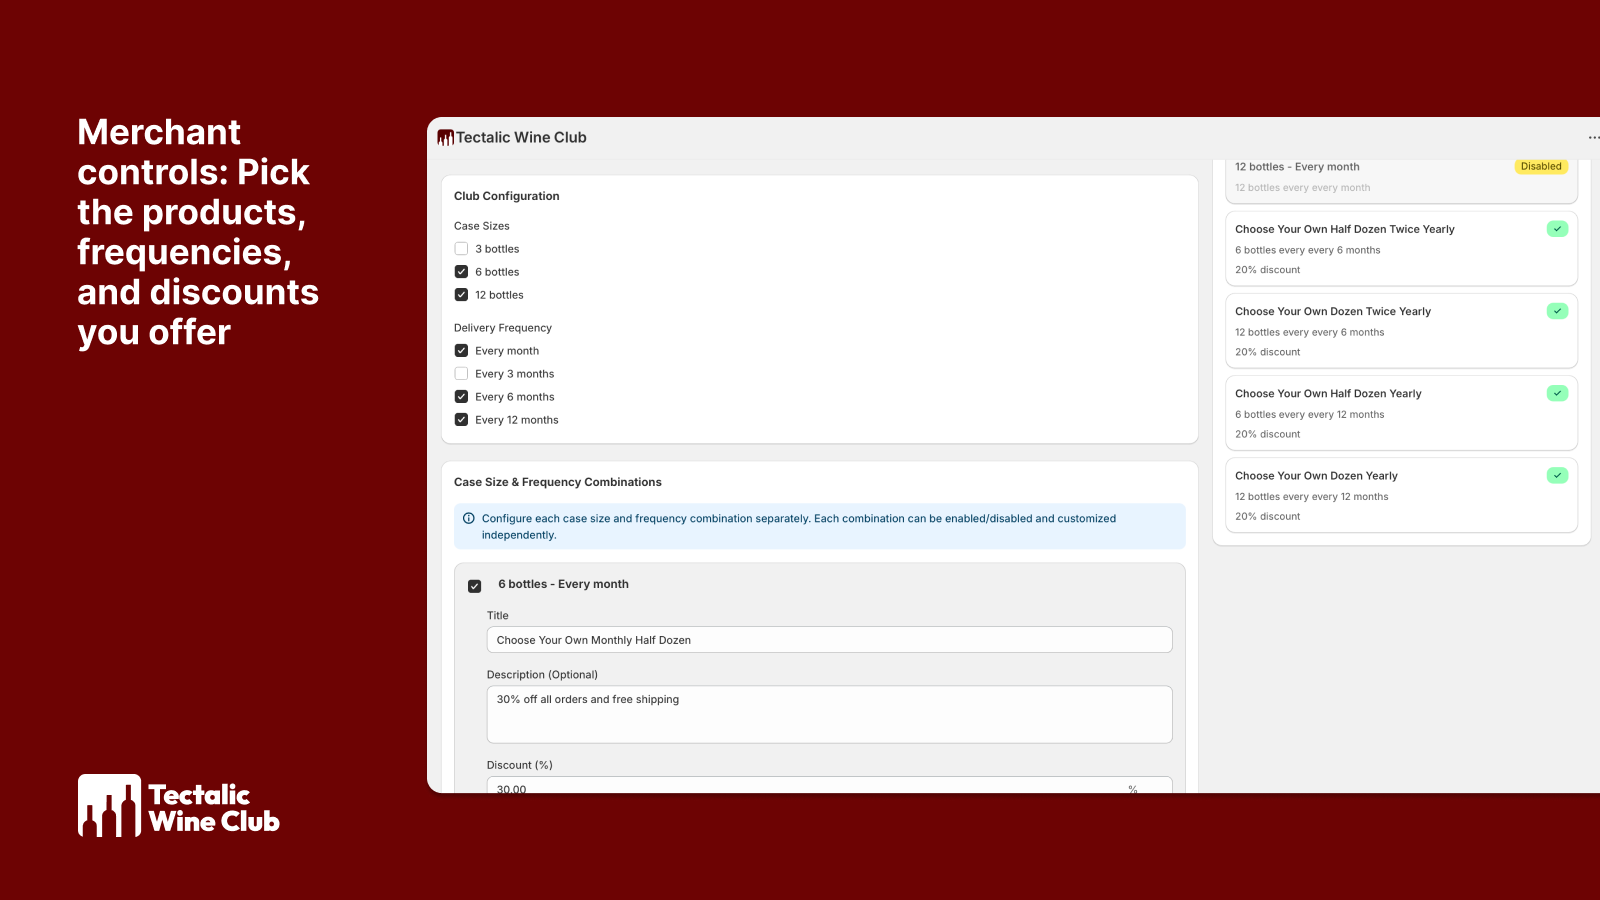The width and height of the screenshot is (1600, 900).
Task: Click the 'Case Sizes' label
Action: pyautogui.click(x=482, y=226)
